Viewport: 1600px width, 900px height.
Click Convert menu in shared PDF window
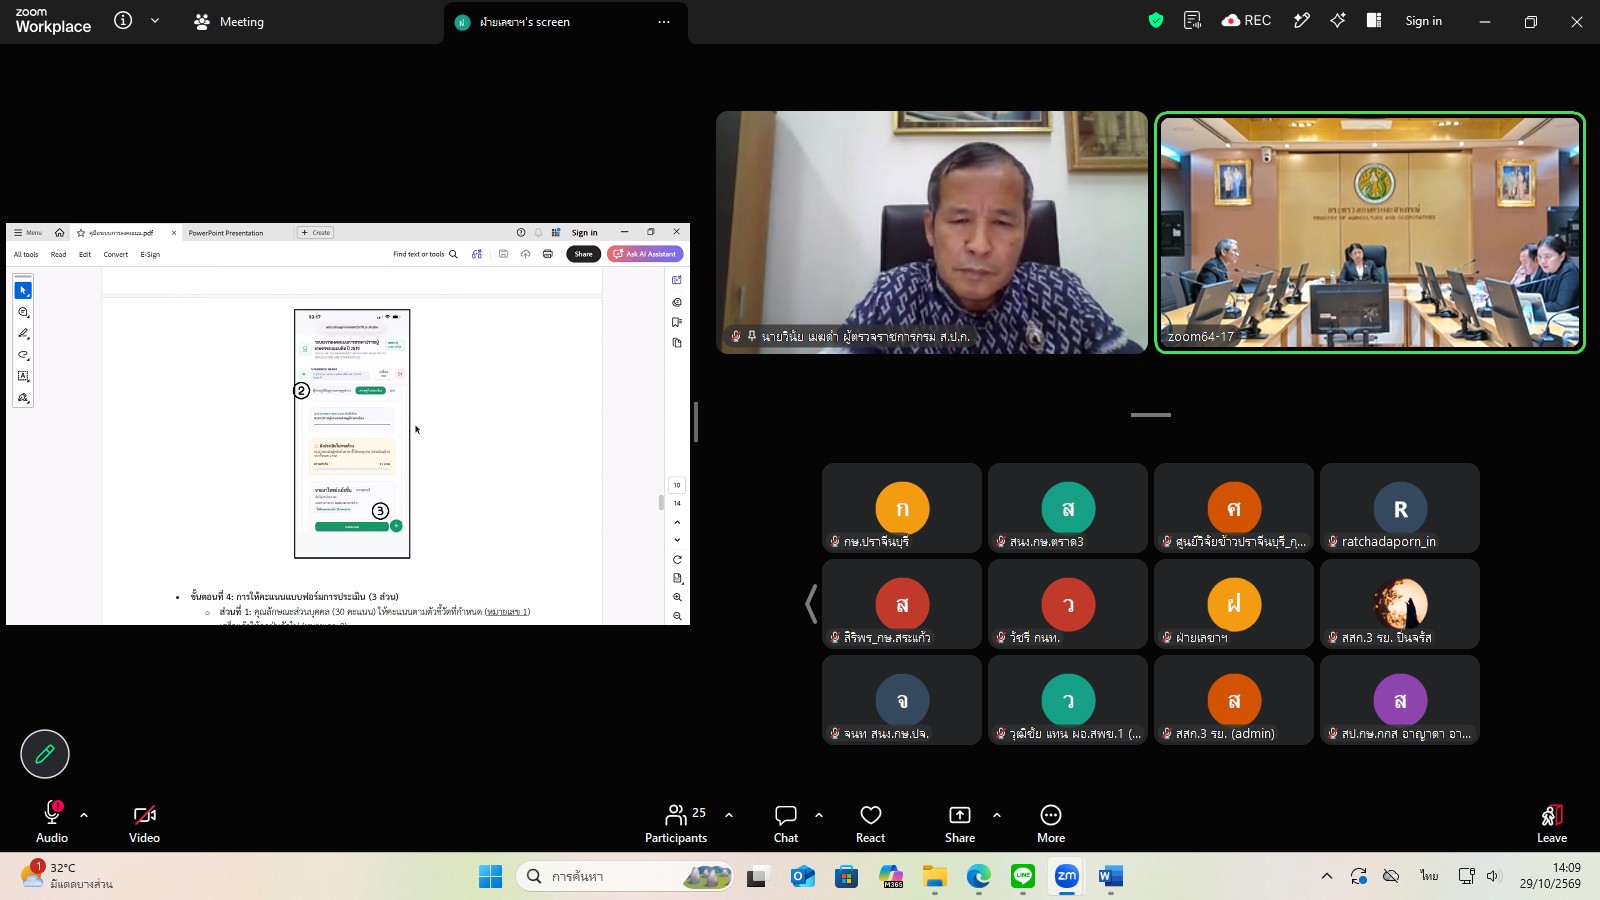(116, 254)
